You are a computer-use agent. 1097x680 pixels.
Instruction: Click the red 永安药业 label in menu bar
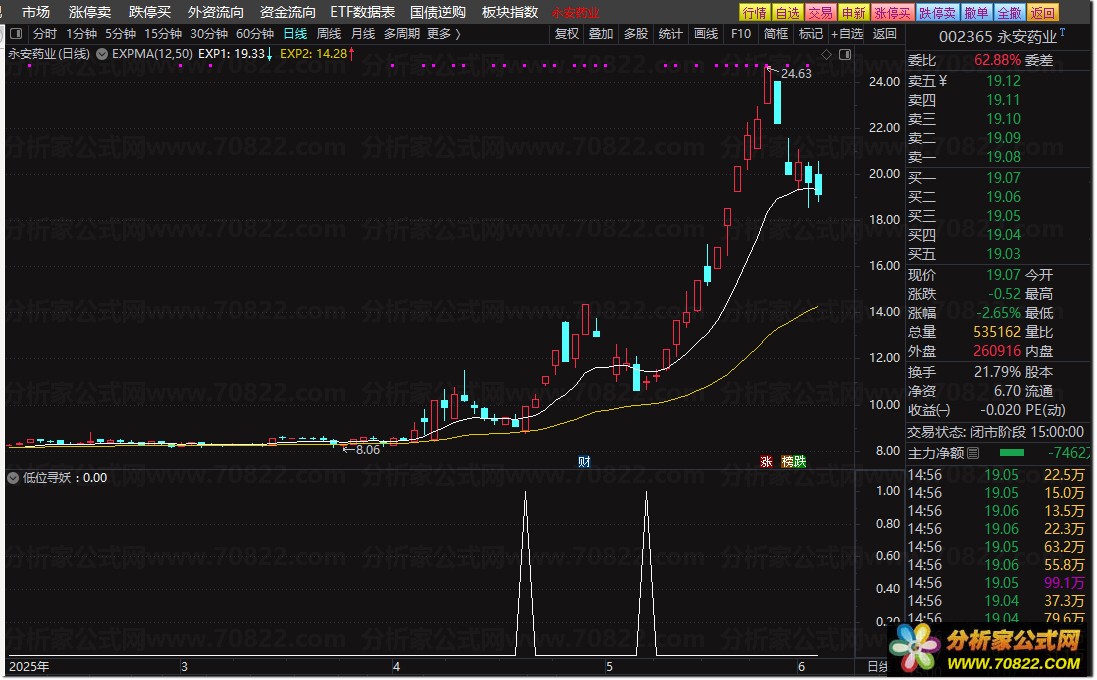[x=575, y=13]
